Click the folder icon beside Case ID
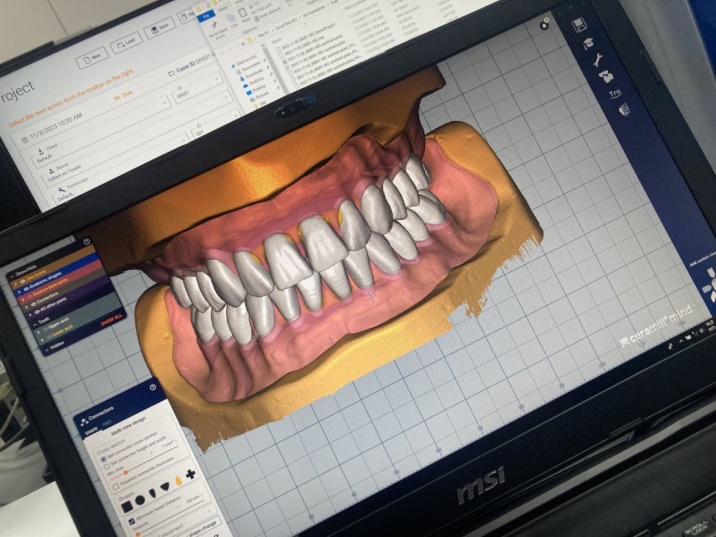The width and height of the screenshot is (716, 537). pyautogui.click(x=171, y=73)
